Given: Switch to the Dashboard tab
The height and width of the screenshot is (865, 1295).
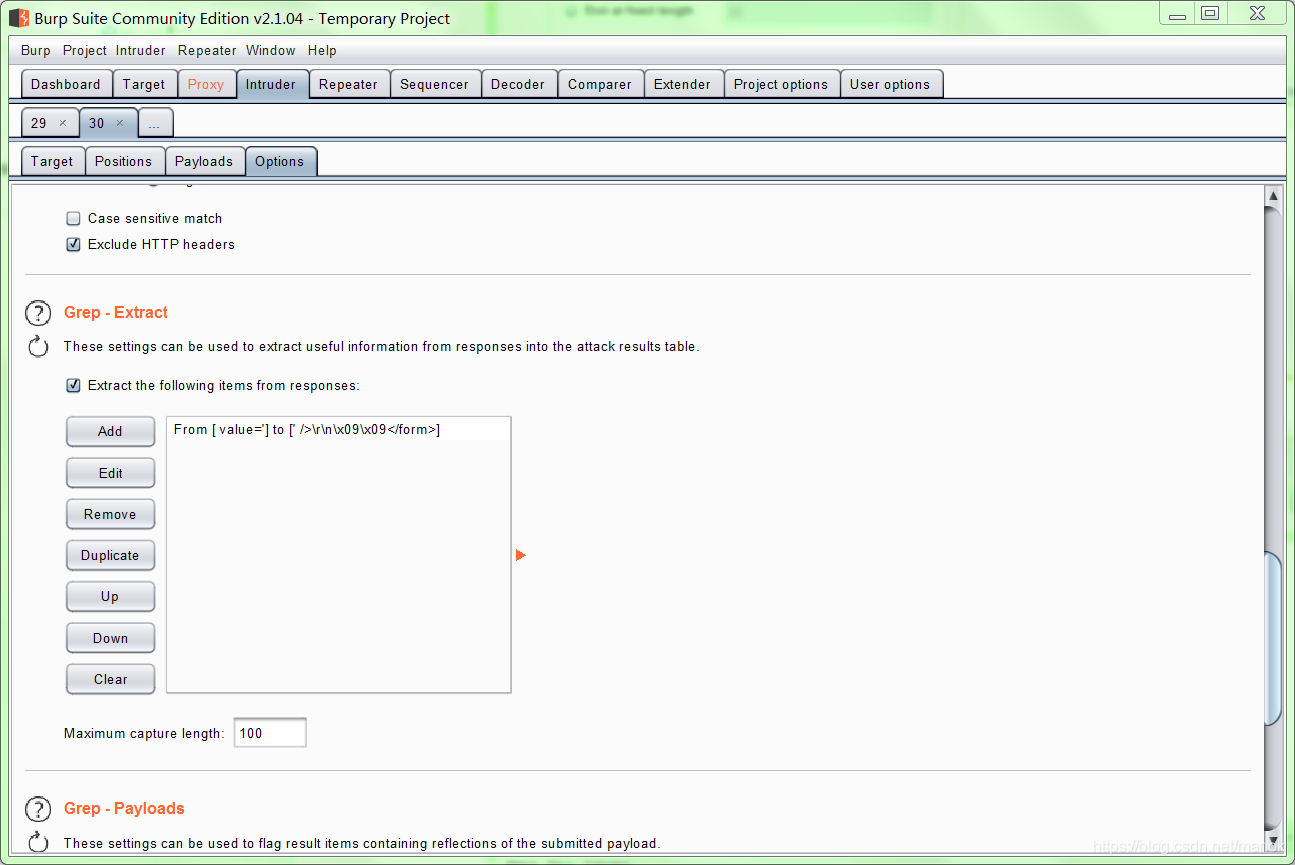Looking at the screenshot, I should 66,84.
